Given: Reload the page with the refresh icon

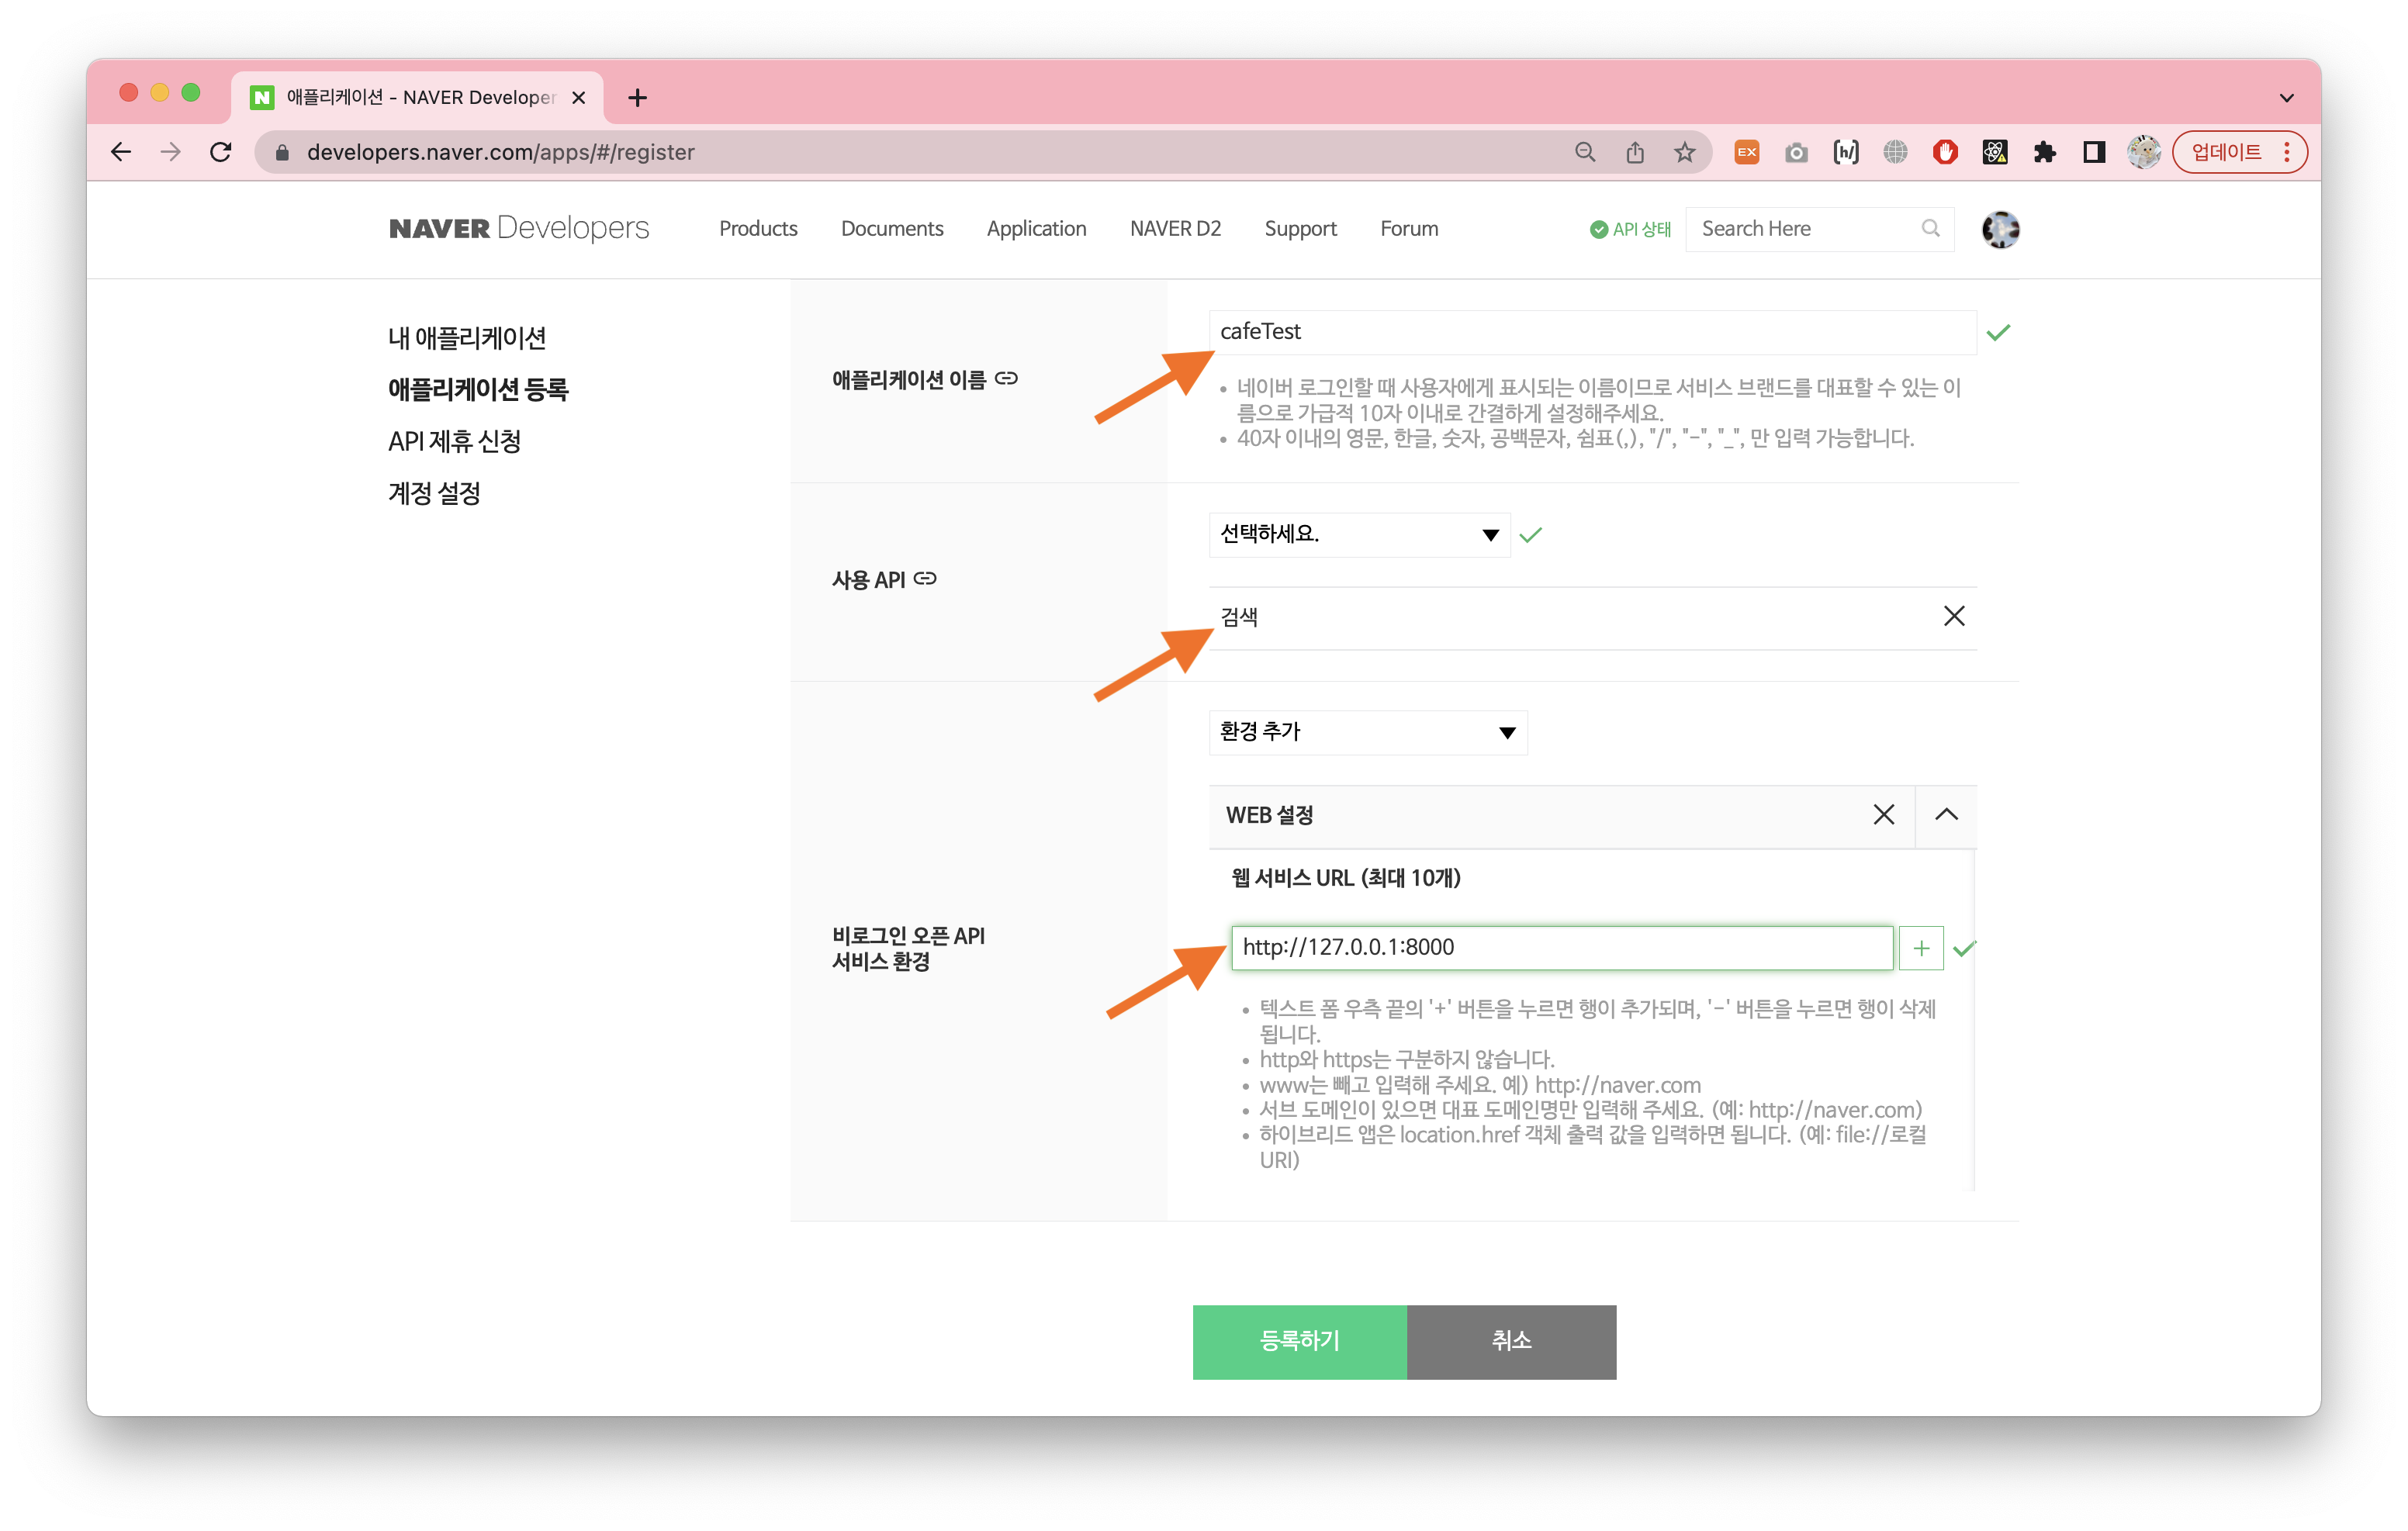Looking at the screenshot, I should point(221,152).
